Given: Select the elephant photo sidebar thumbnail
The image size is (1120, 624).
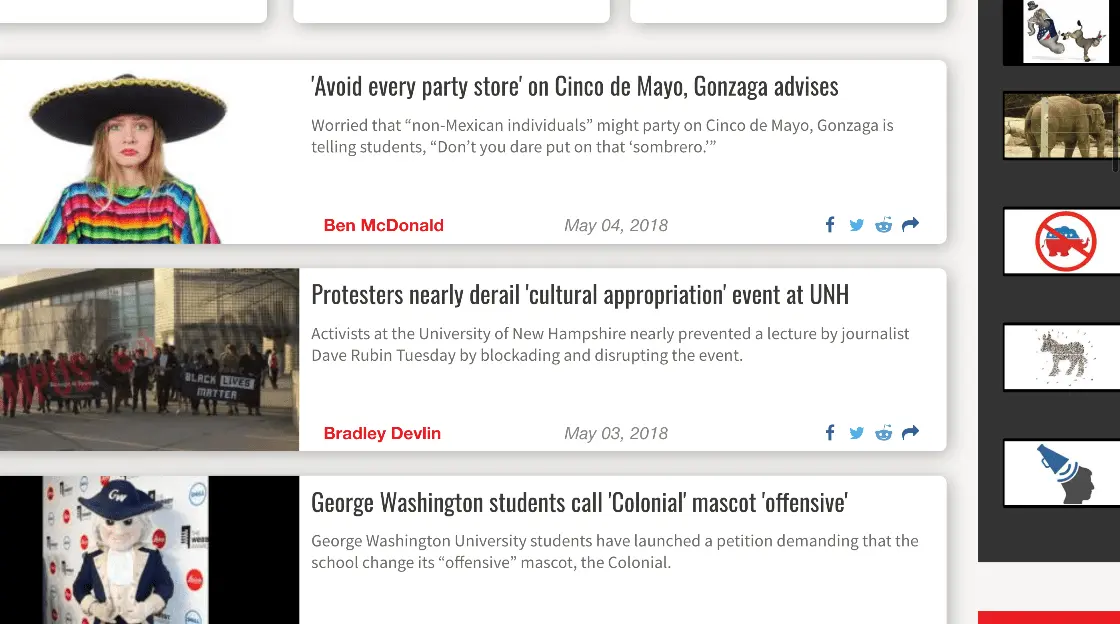Looking at the screenshot, I should tap(1061, 126).
